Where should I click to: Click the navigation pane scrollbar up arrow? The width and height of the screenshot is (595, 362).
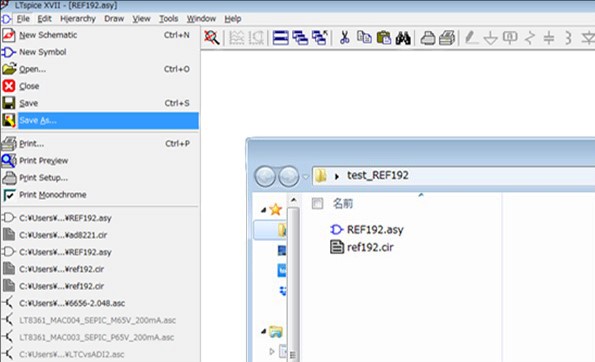pyautogui.click(x=293, y=200)
